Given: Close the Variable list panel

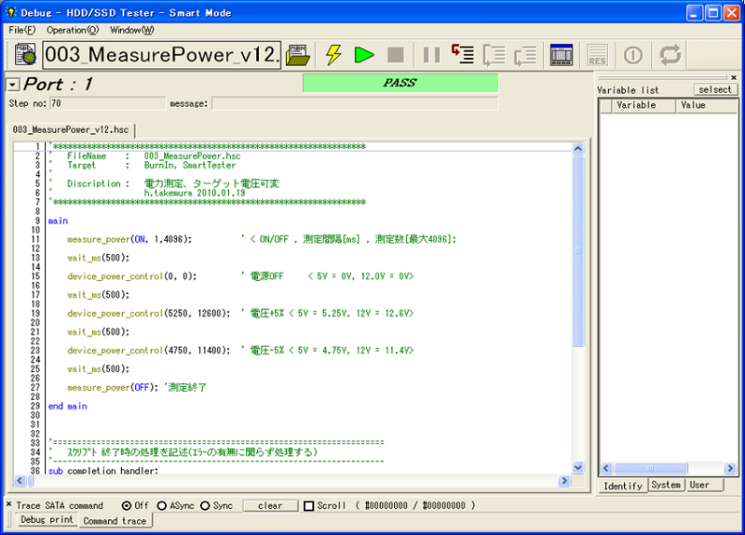Looking at the screenshot, I should (734, 77).
